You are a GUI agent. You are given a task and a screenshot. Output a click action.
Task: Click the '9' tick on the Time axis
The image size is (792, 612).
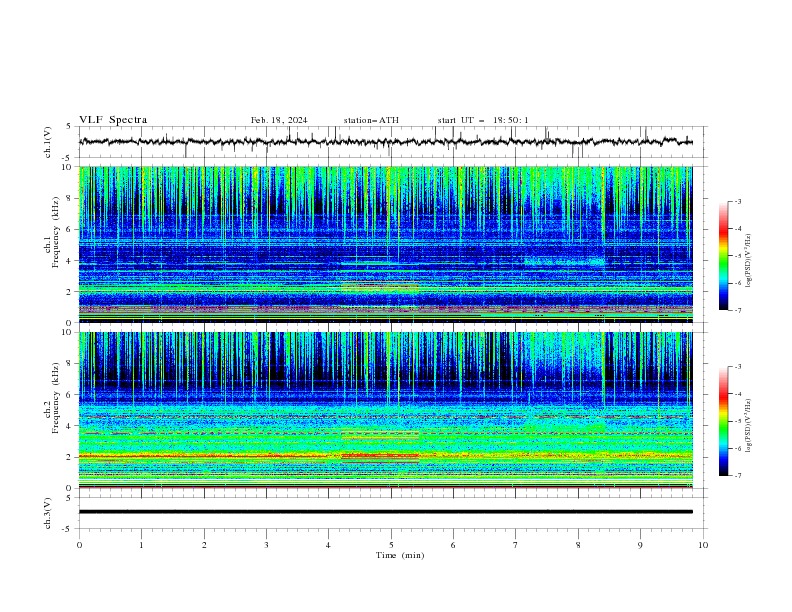coord(640,545)
